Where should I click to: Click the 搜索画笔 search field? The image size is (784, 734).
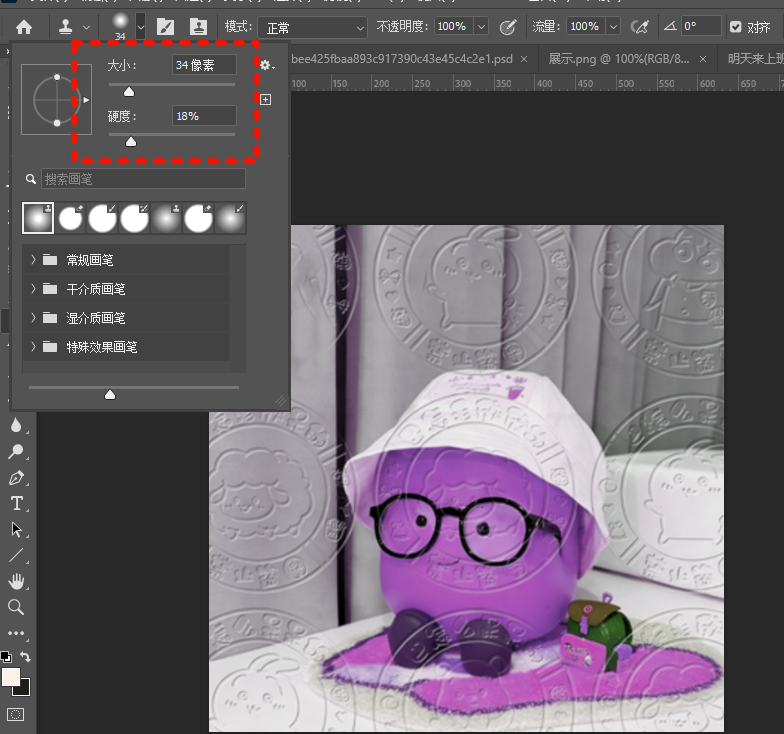click(x=143, y=179)
